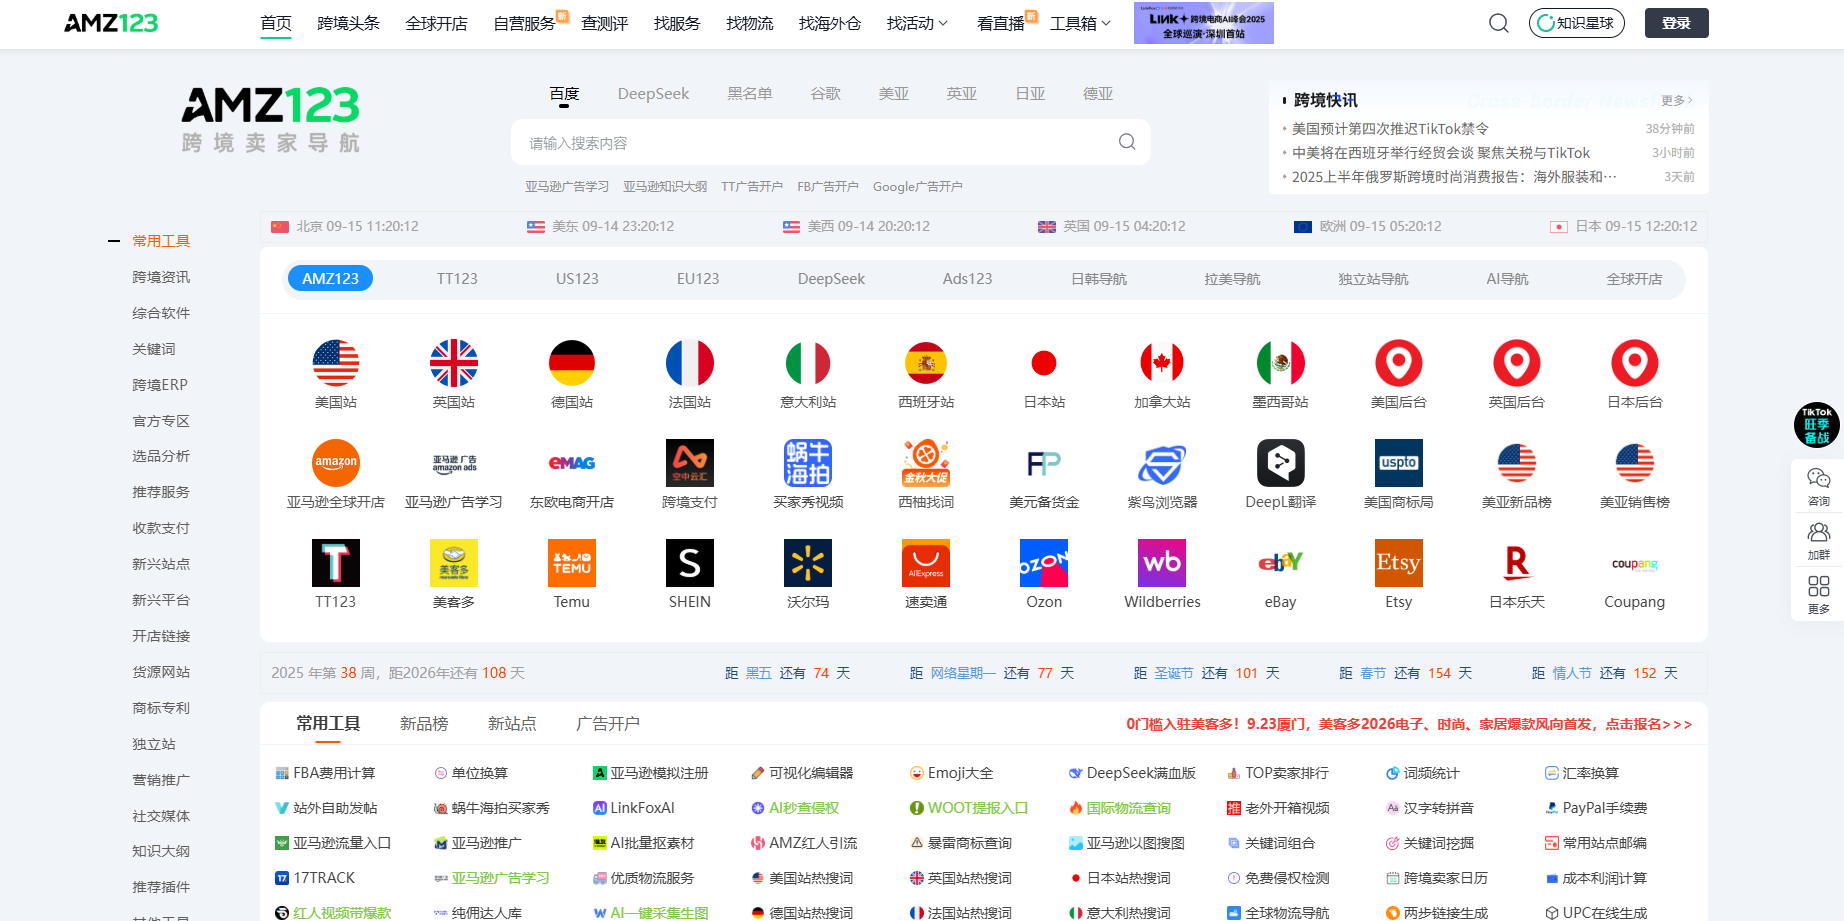Screen dimensions: 1844x921
Task: Expand the 工具箱 dropdown menu
Action: [1080, 23]
